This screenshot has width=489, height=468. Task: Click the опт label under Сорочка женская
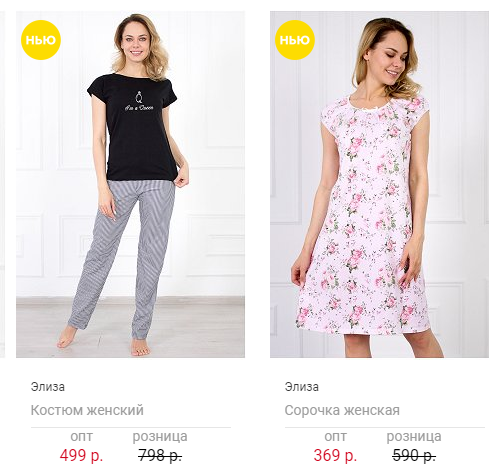(335, 436)
